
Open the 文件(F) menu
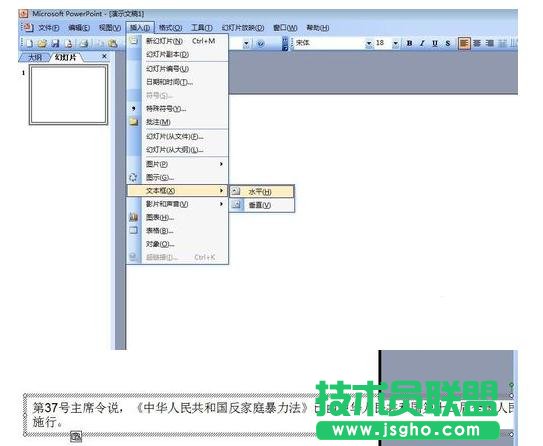48,28
